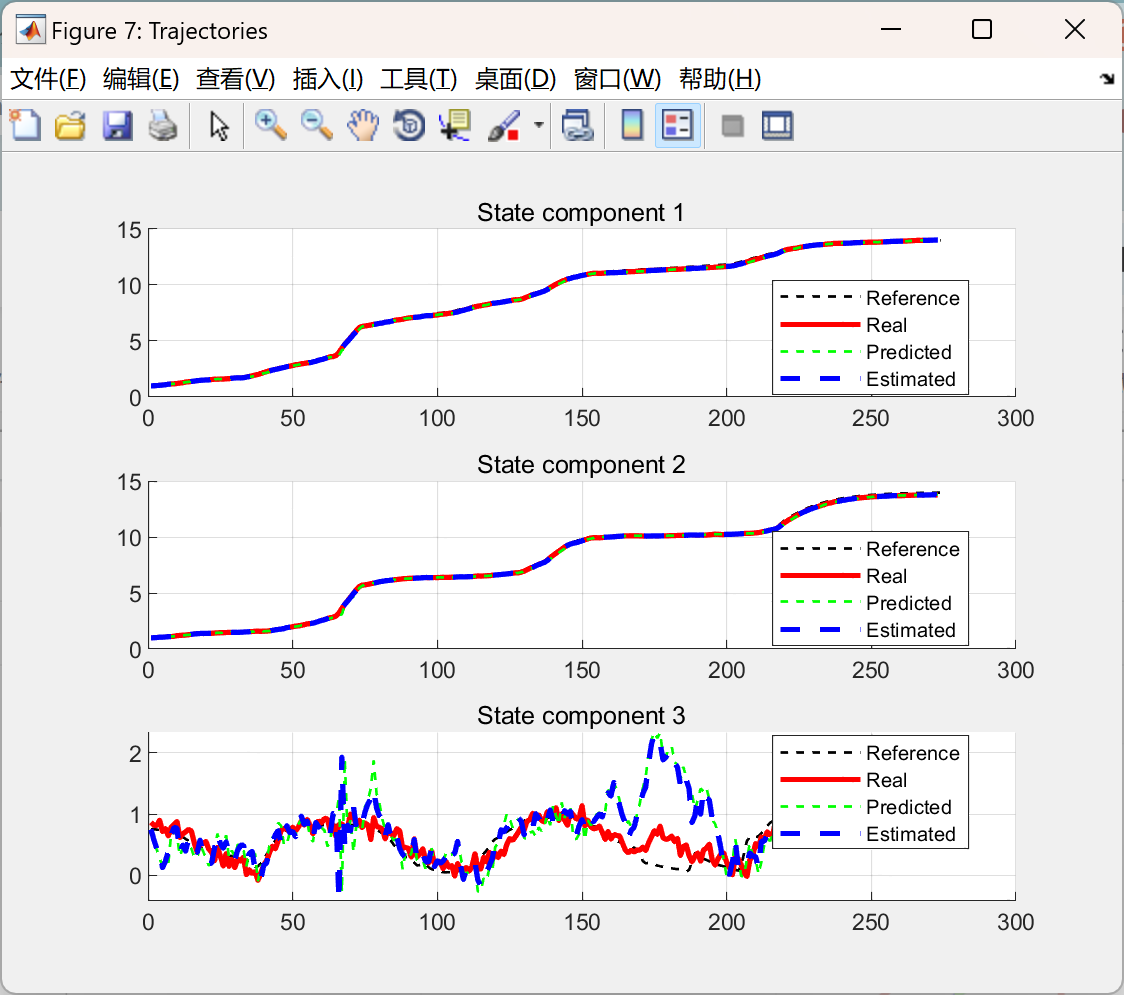
Task: Expand the Brush color dropdown arrow
Action: tap(538, 125)
